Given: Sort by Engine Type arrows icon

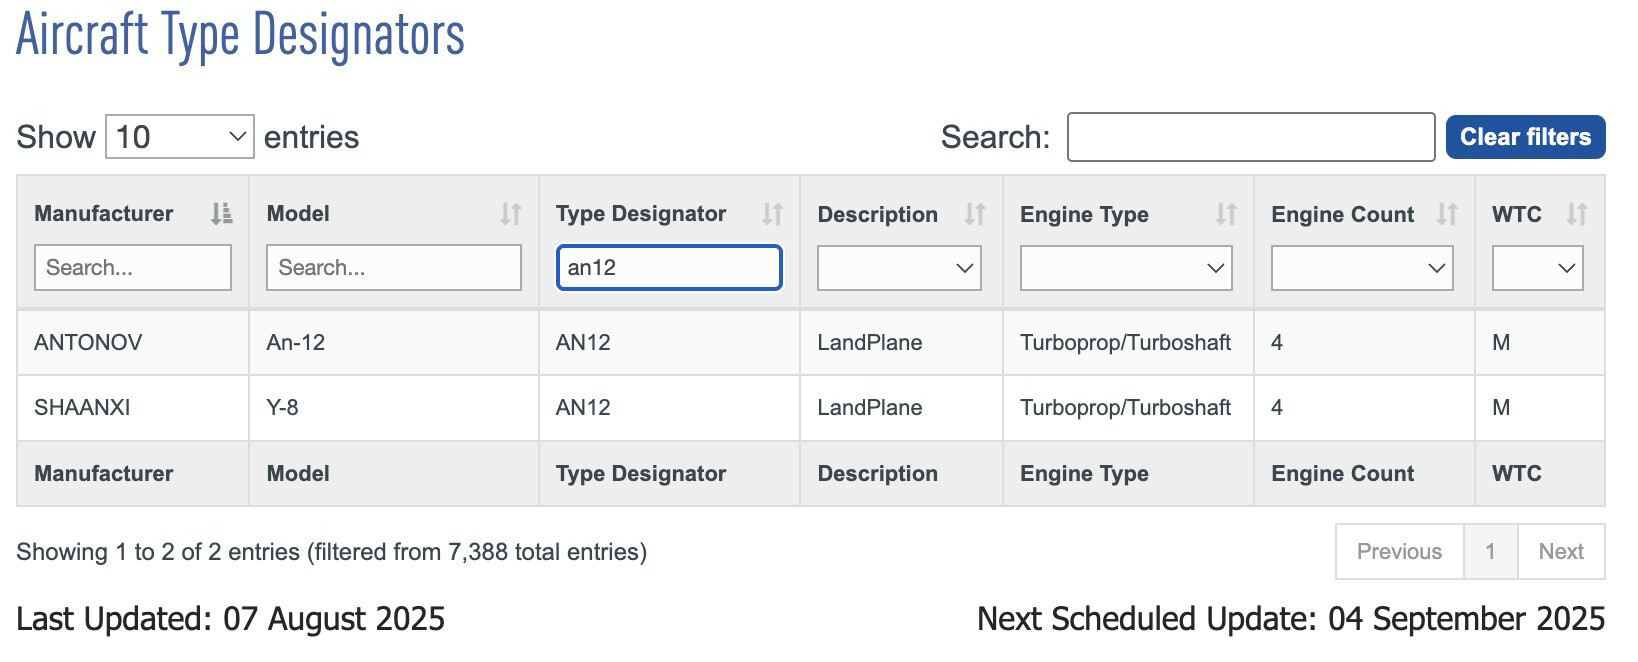Looking at the screenshot, I should click(1225, 214).
